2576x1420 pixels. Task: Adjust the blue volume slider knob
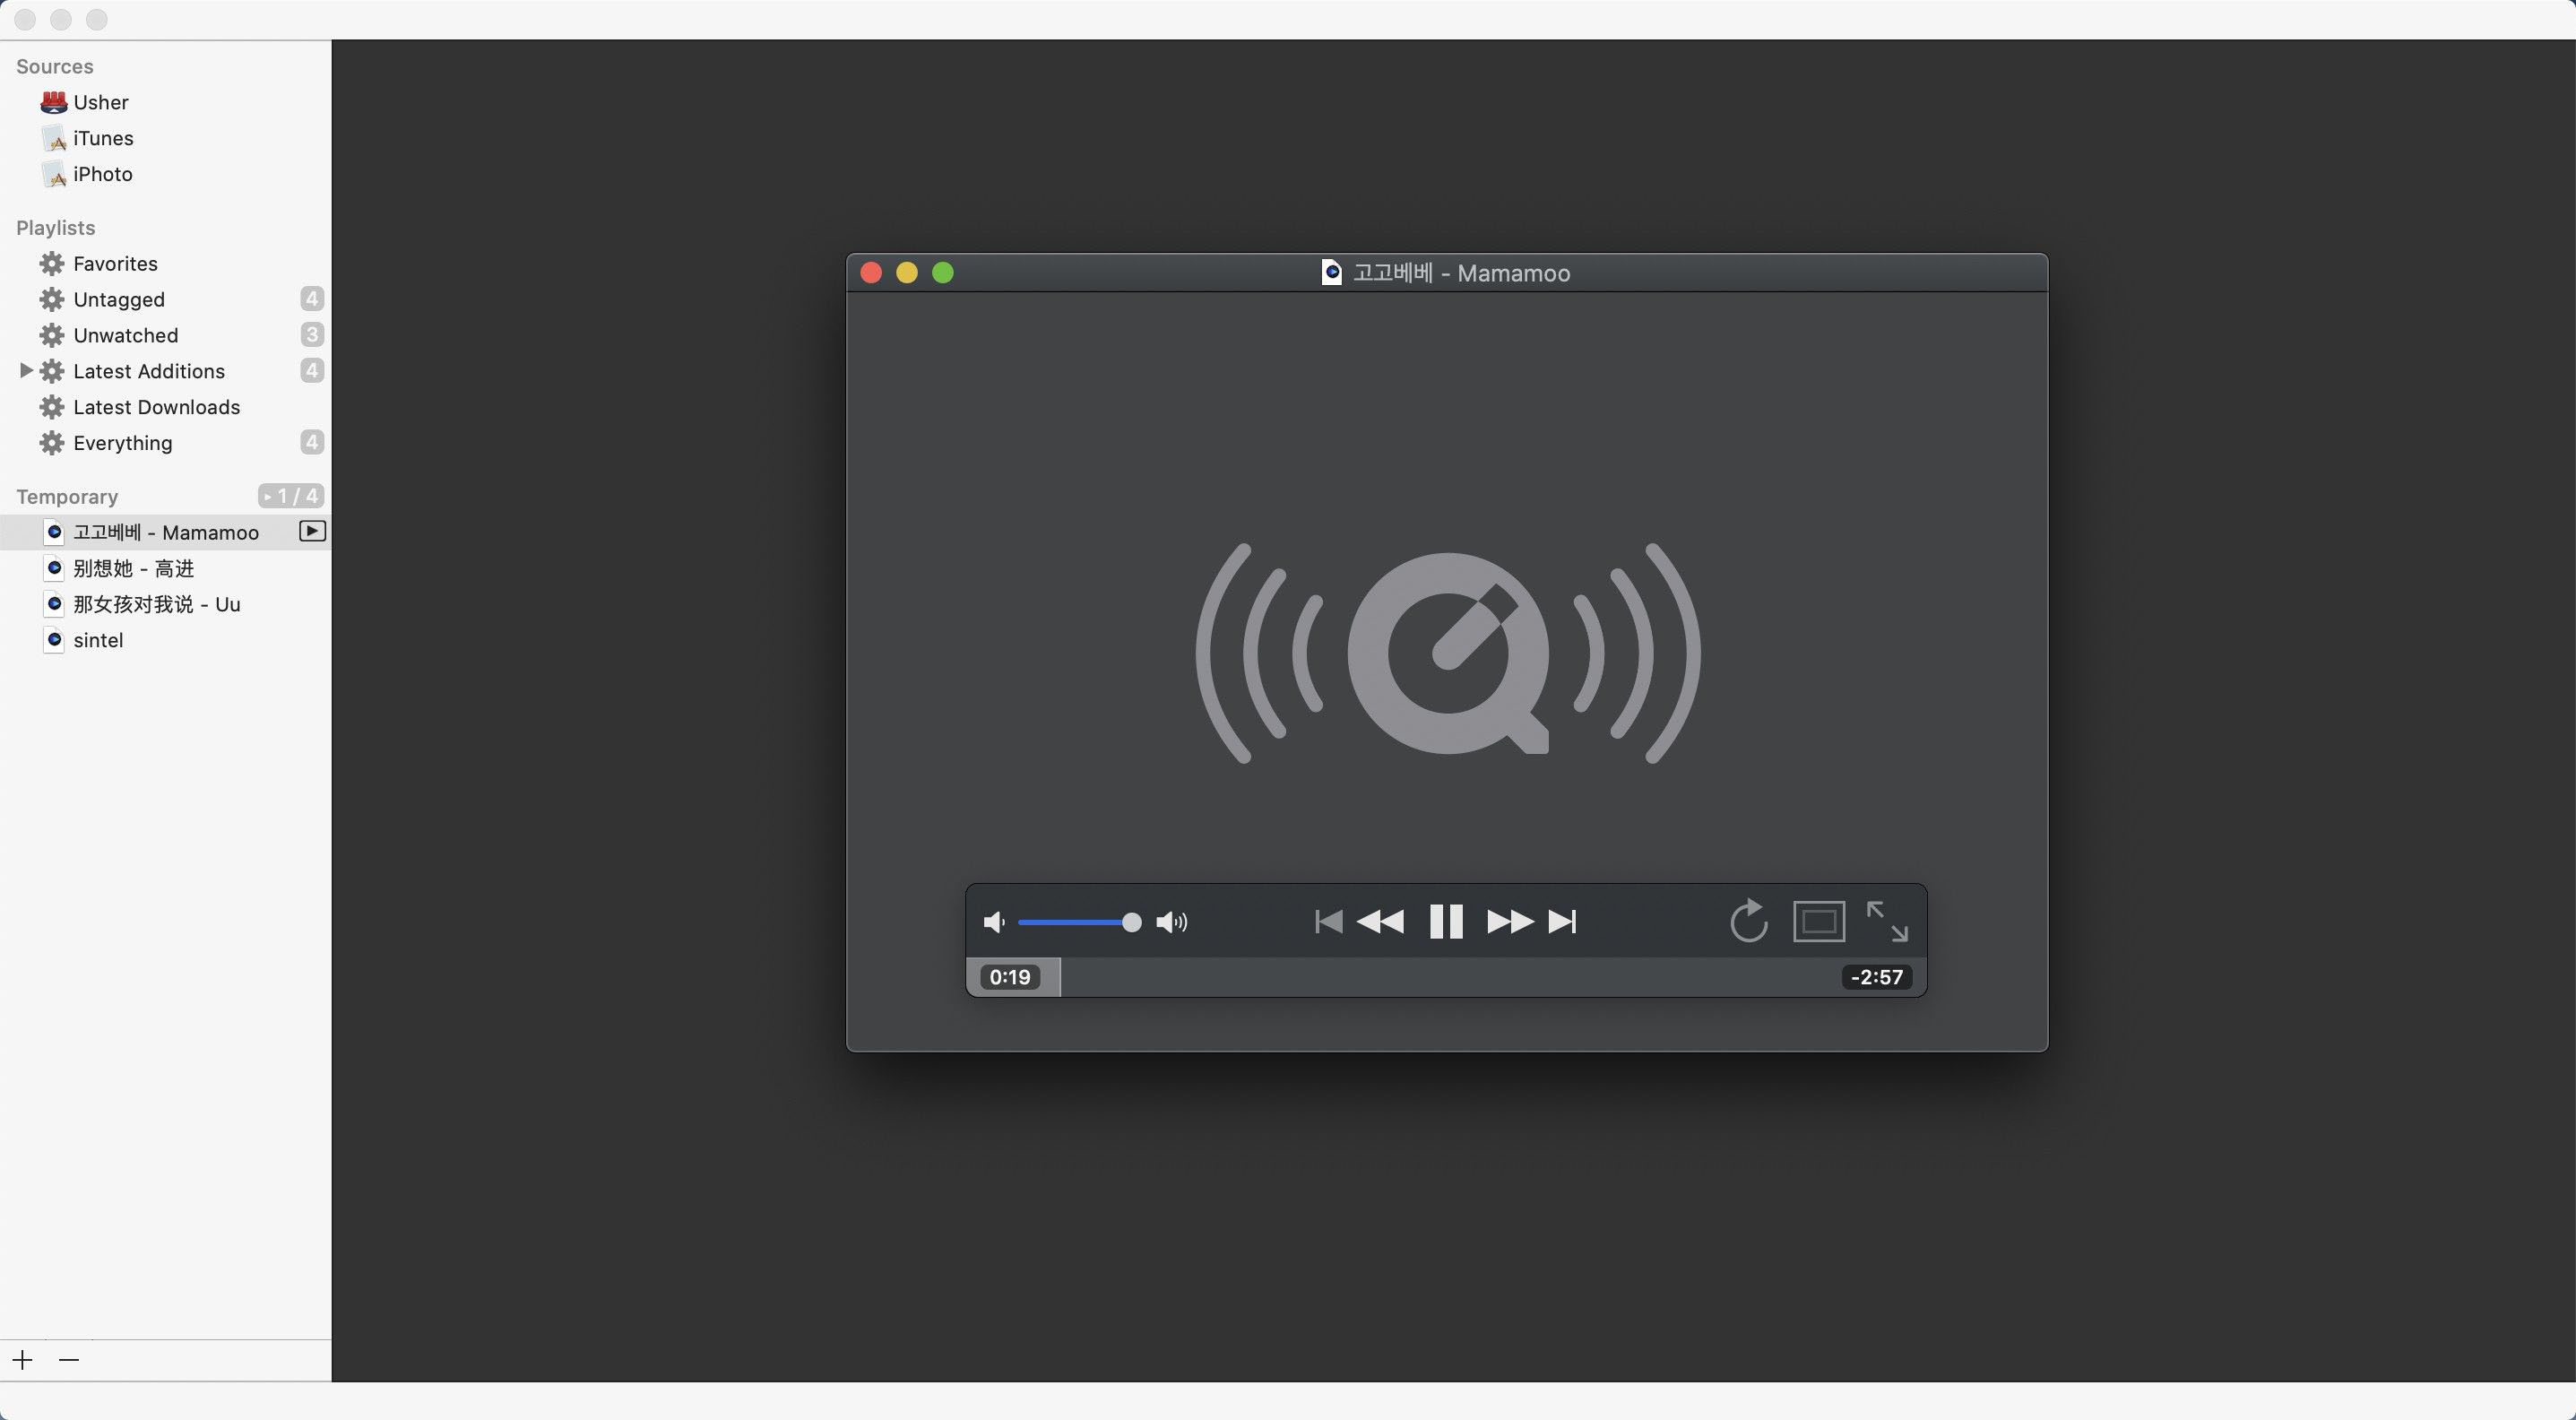[1131, 922]
